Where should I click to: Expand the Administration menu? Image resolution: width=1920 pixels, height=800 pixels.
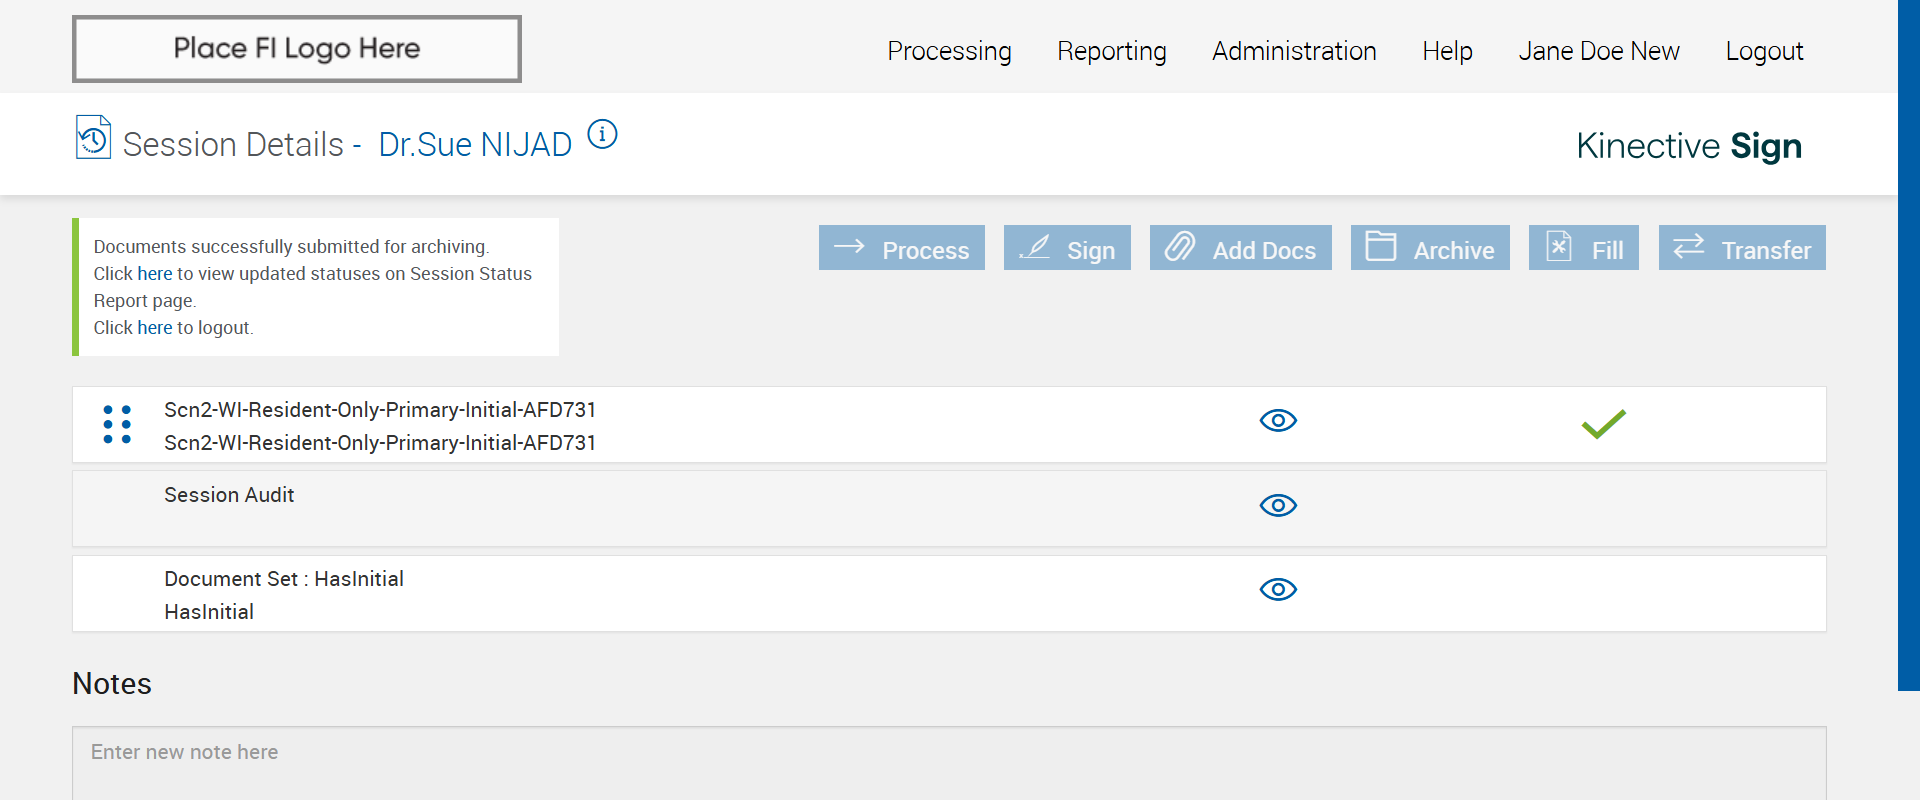pos(1294,51)
